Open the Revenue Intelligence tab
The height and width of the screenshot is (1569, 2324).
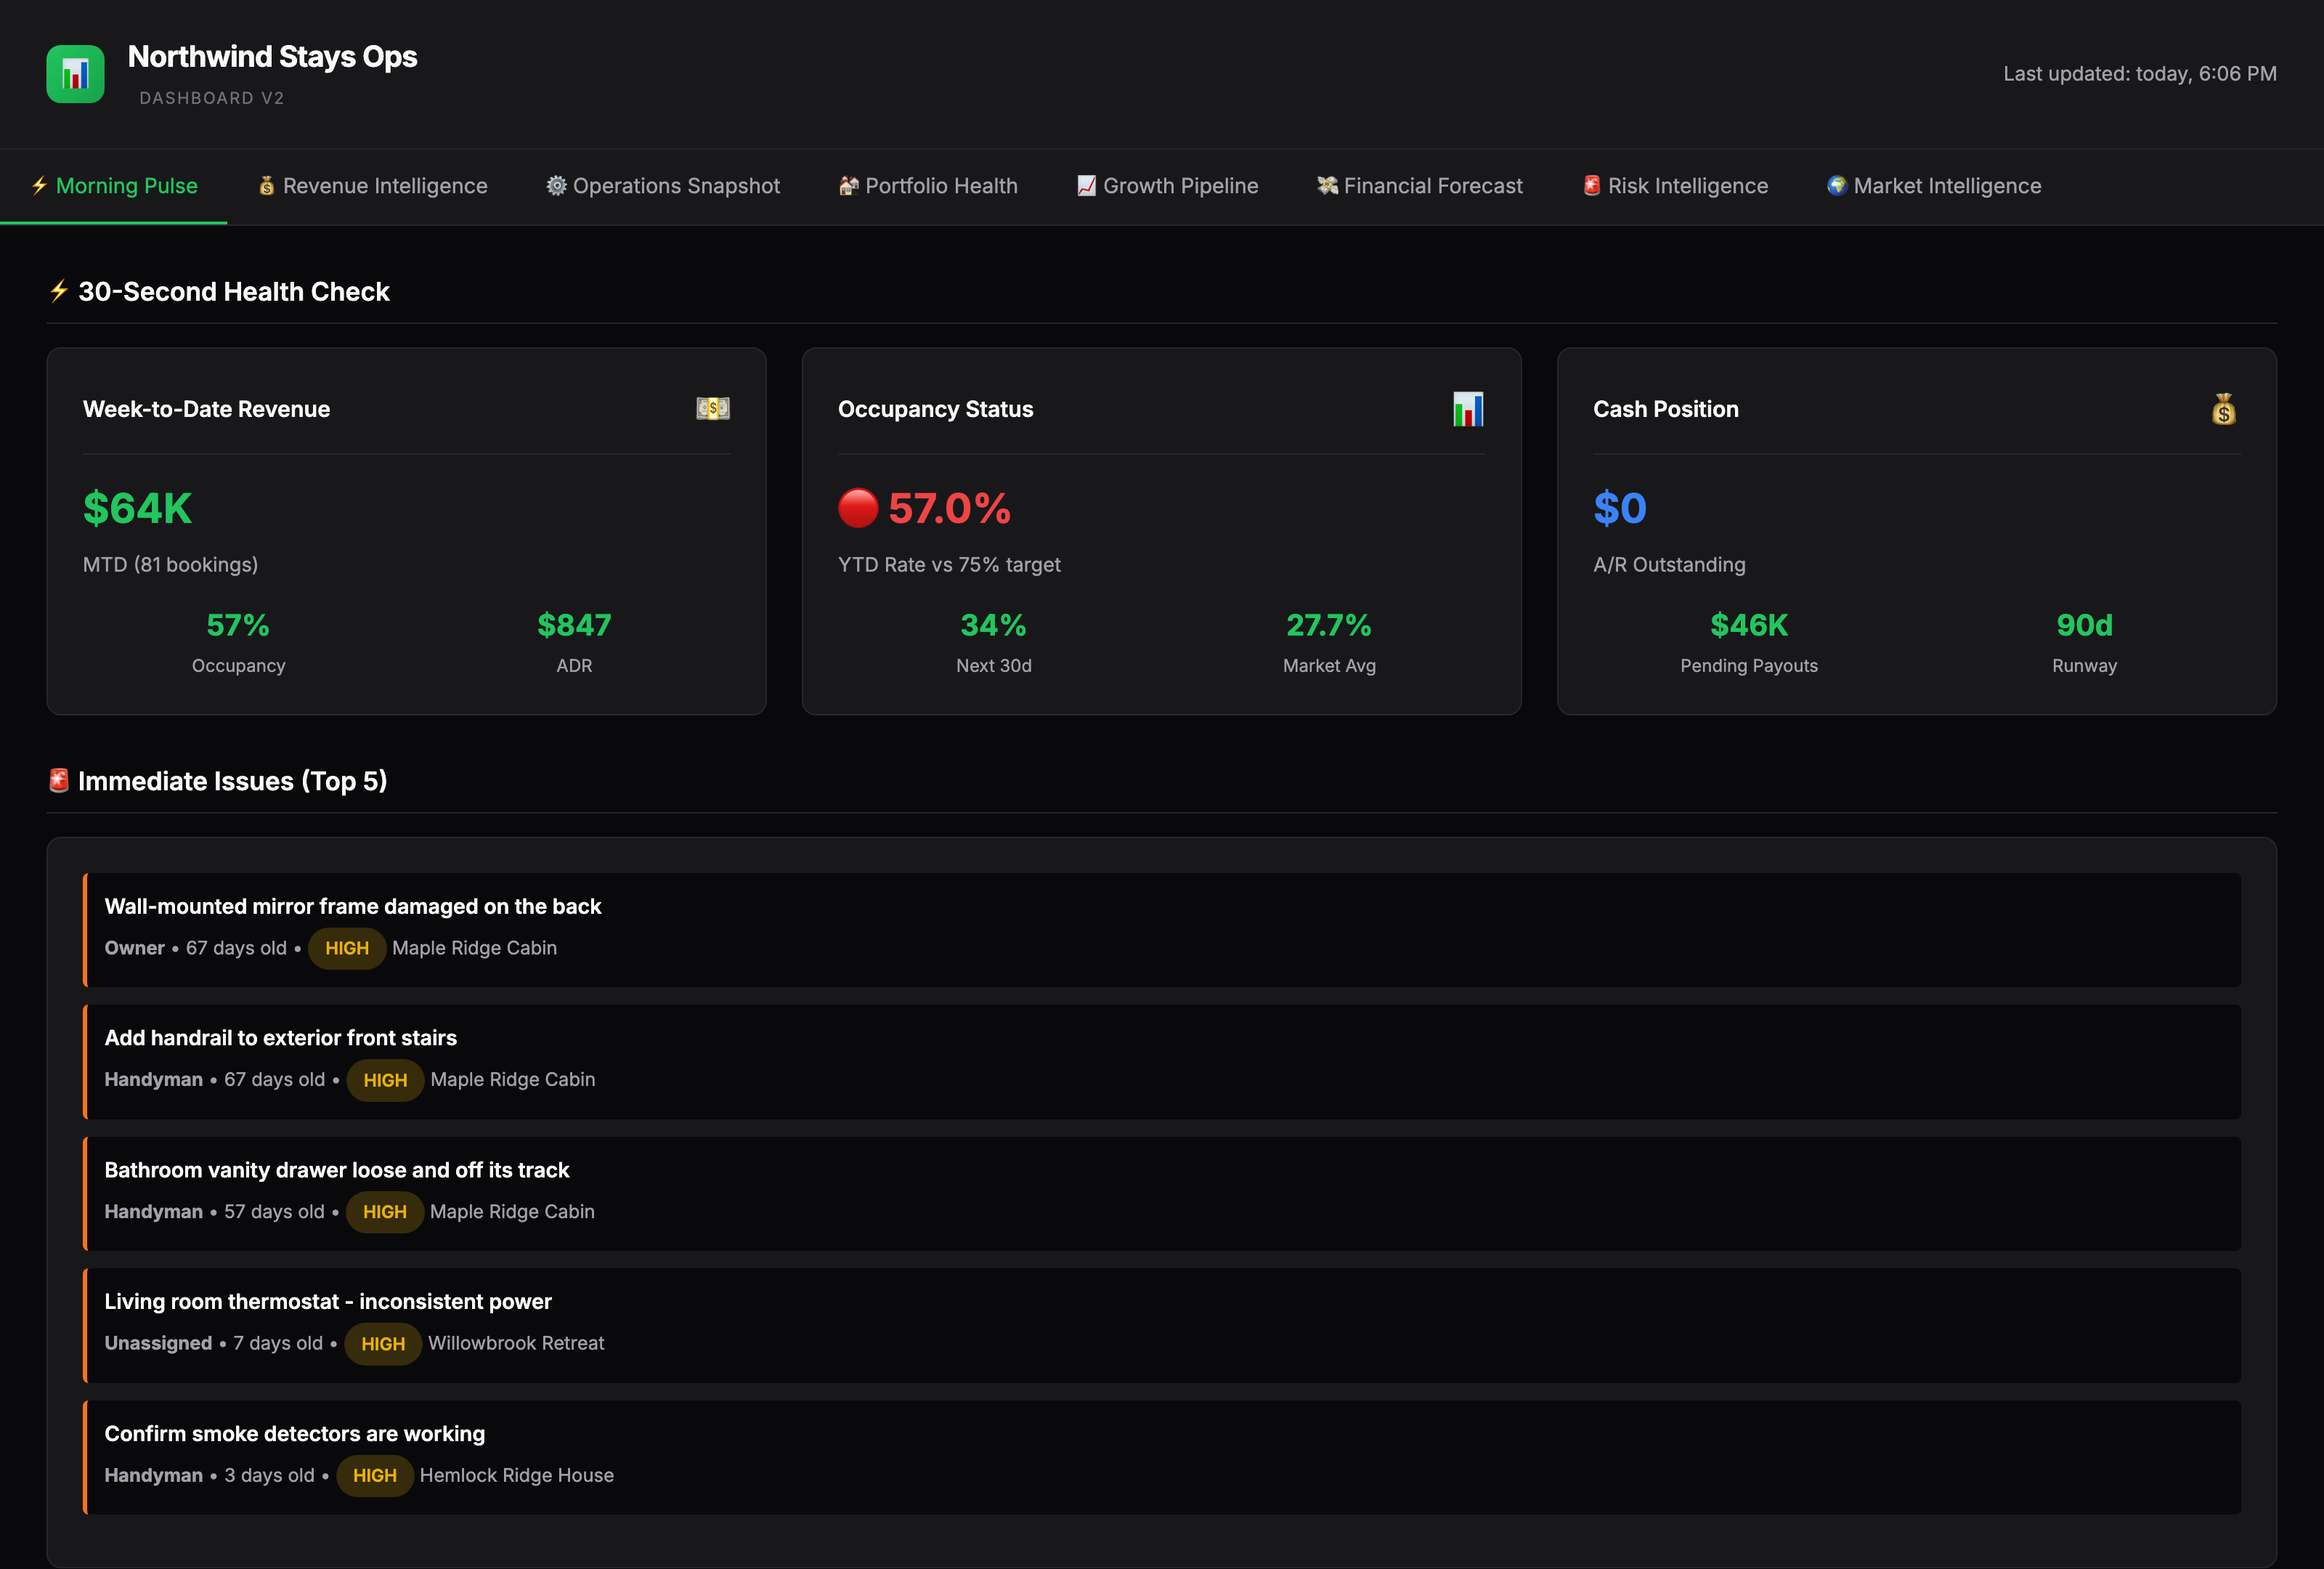coord(372,186)
